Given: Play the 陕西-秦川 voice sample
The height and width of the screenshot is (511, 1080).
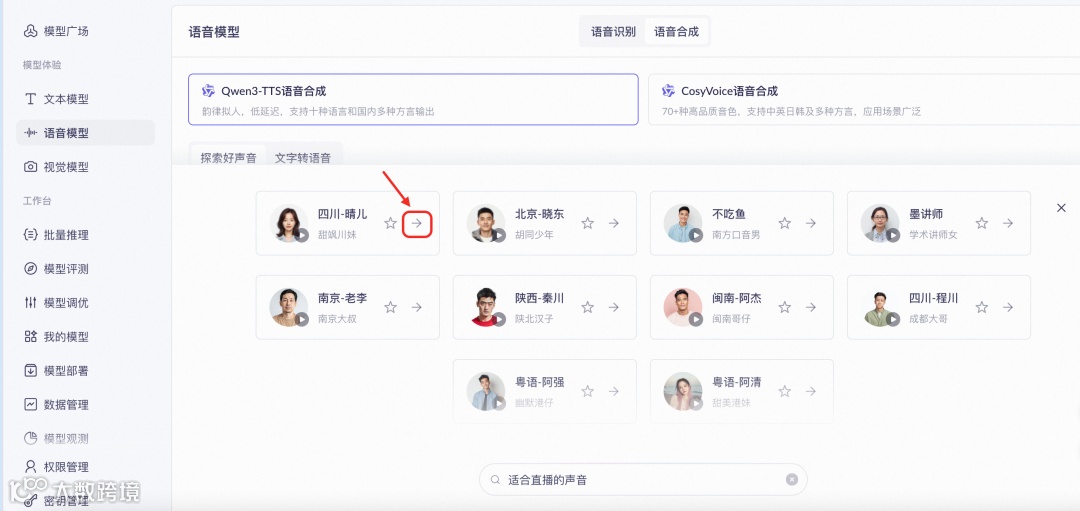Looking at the screenshot, I should point(499,320).
